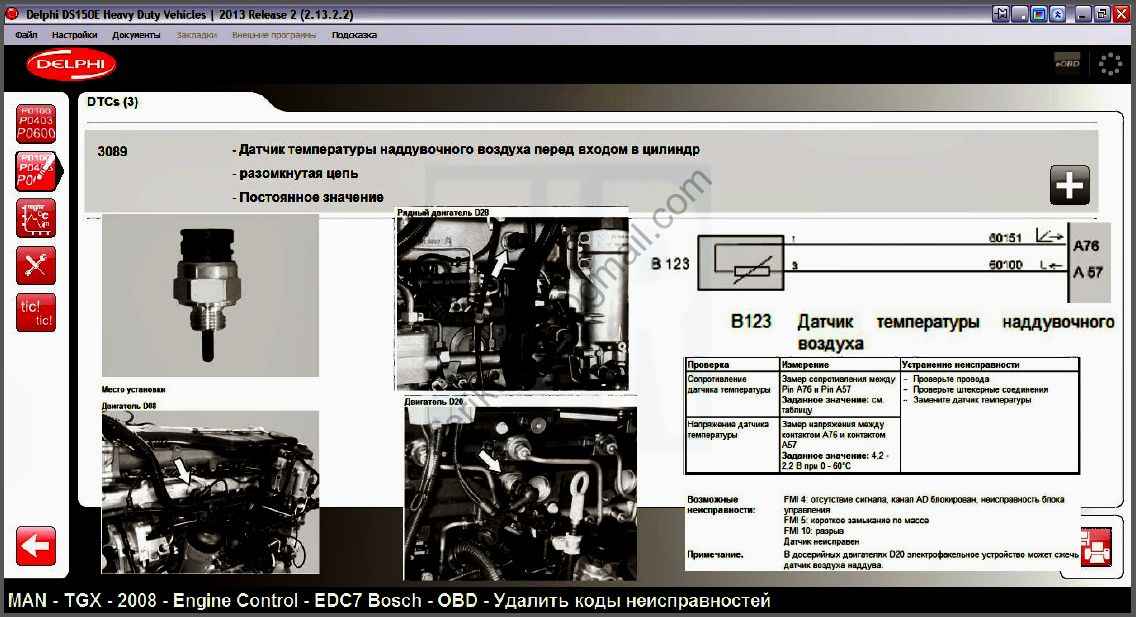Click the eOBD icon in header
This screenshot has height=617, width=1136.
point(1067,63)
